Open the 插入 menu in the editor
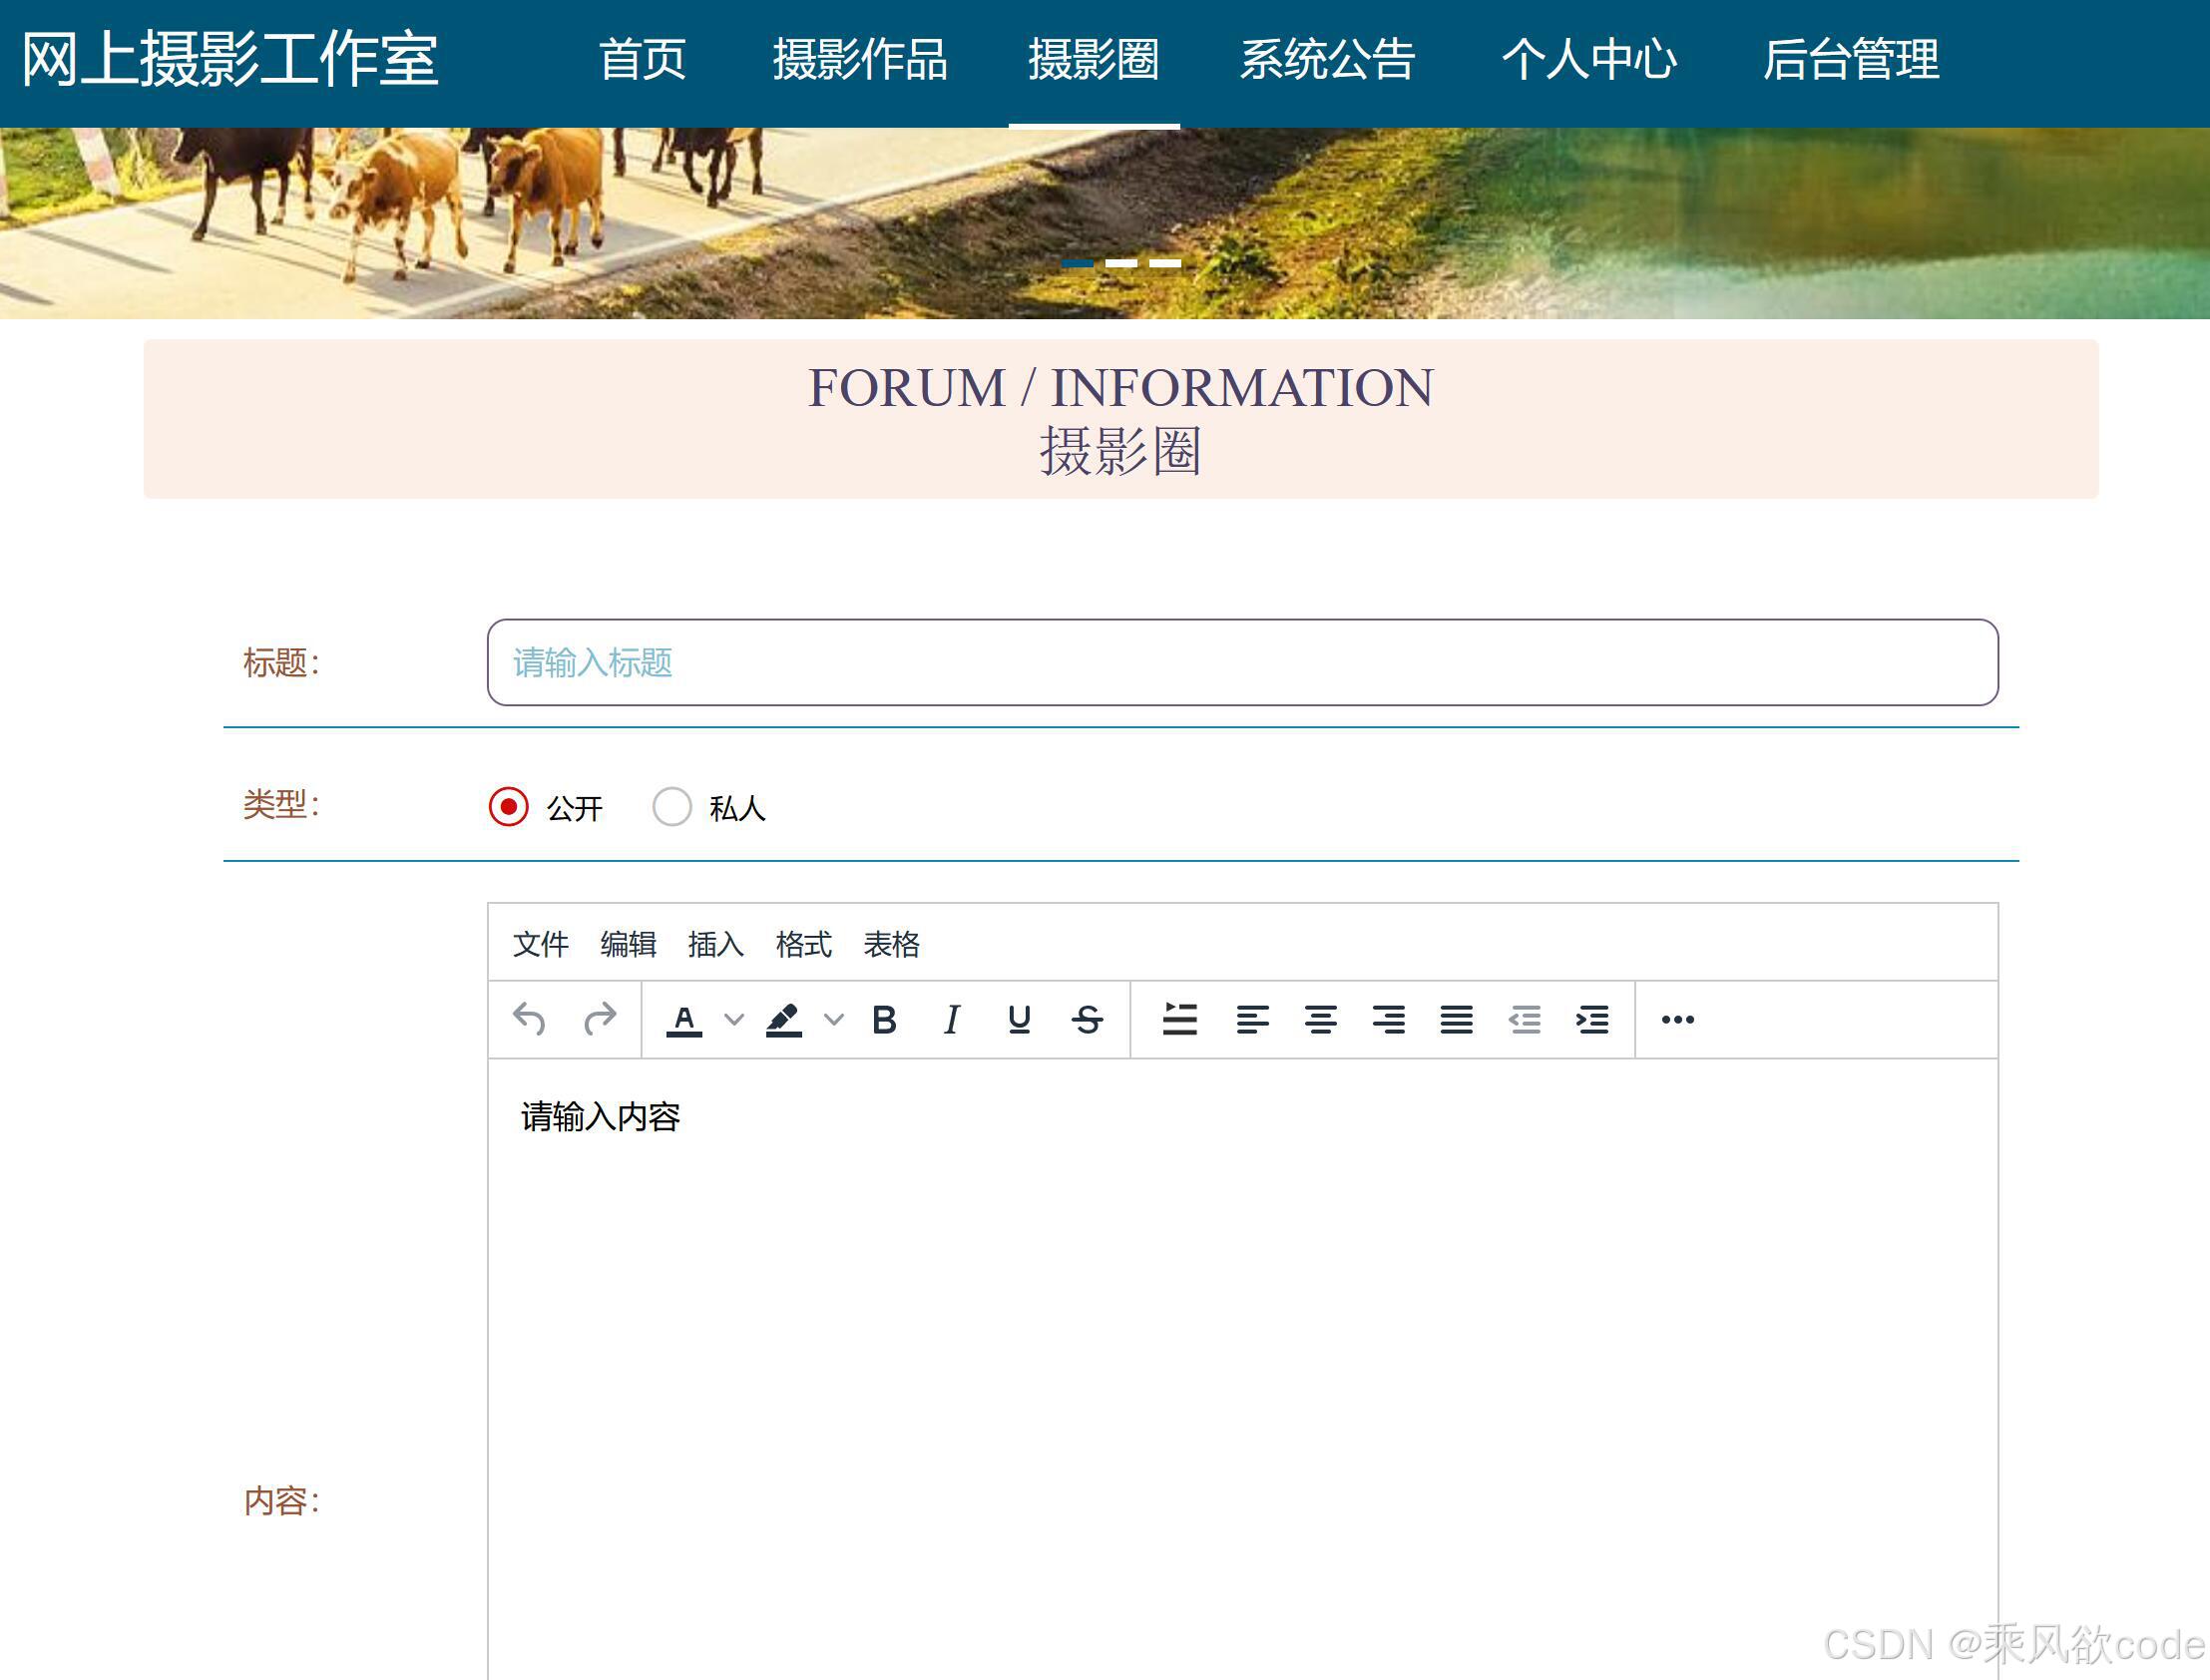Viewport: 2210px width, 1680px height. [x=716, y=944]
